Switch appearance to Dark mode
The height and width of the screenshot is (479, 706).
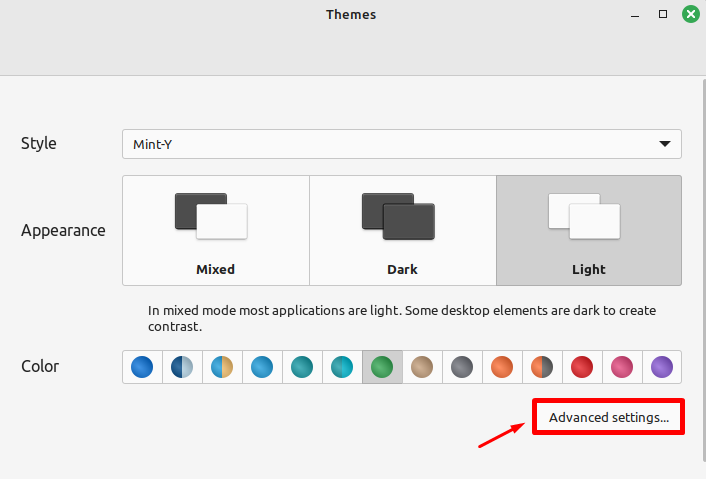[402, 230]
